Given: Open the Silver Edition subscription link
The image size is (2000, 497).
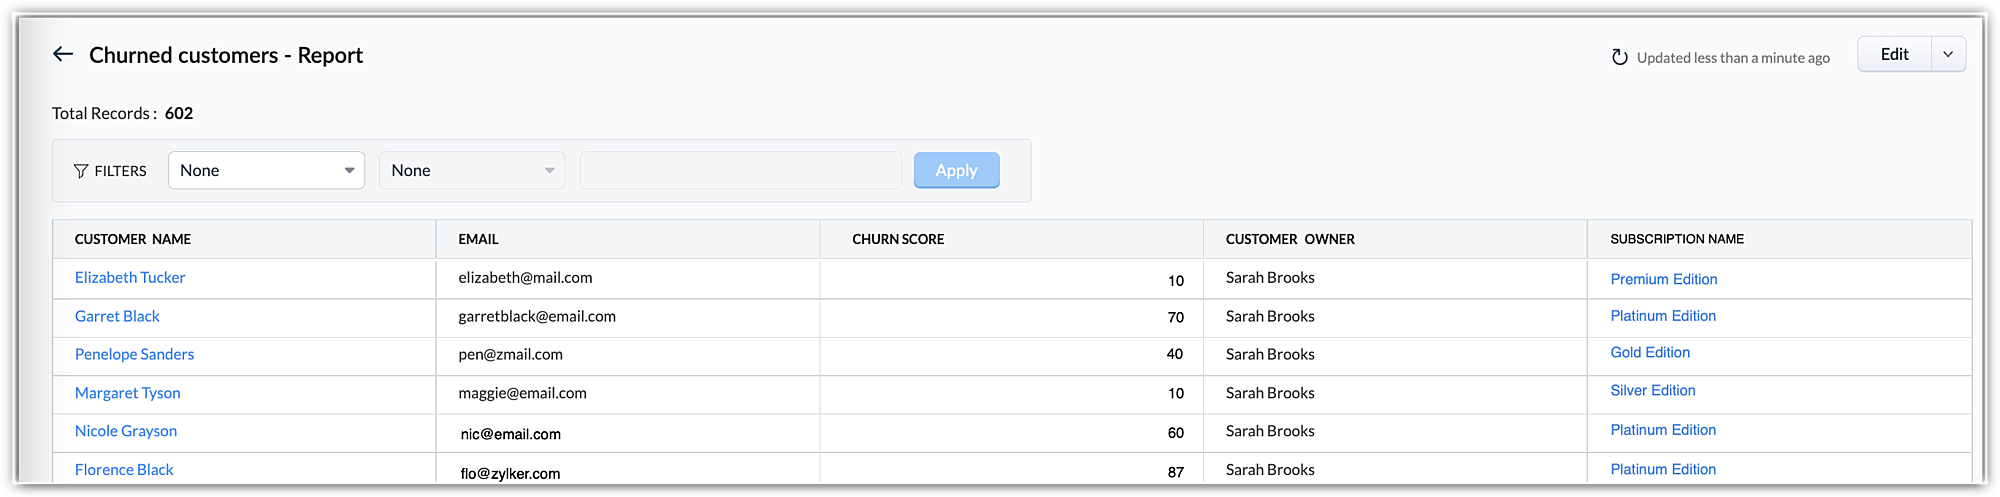Looking at the screenshot, I should pyautogui.click(x=1652, y=391).
